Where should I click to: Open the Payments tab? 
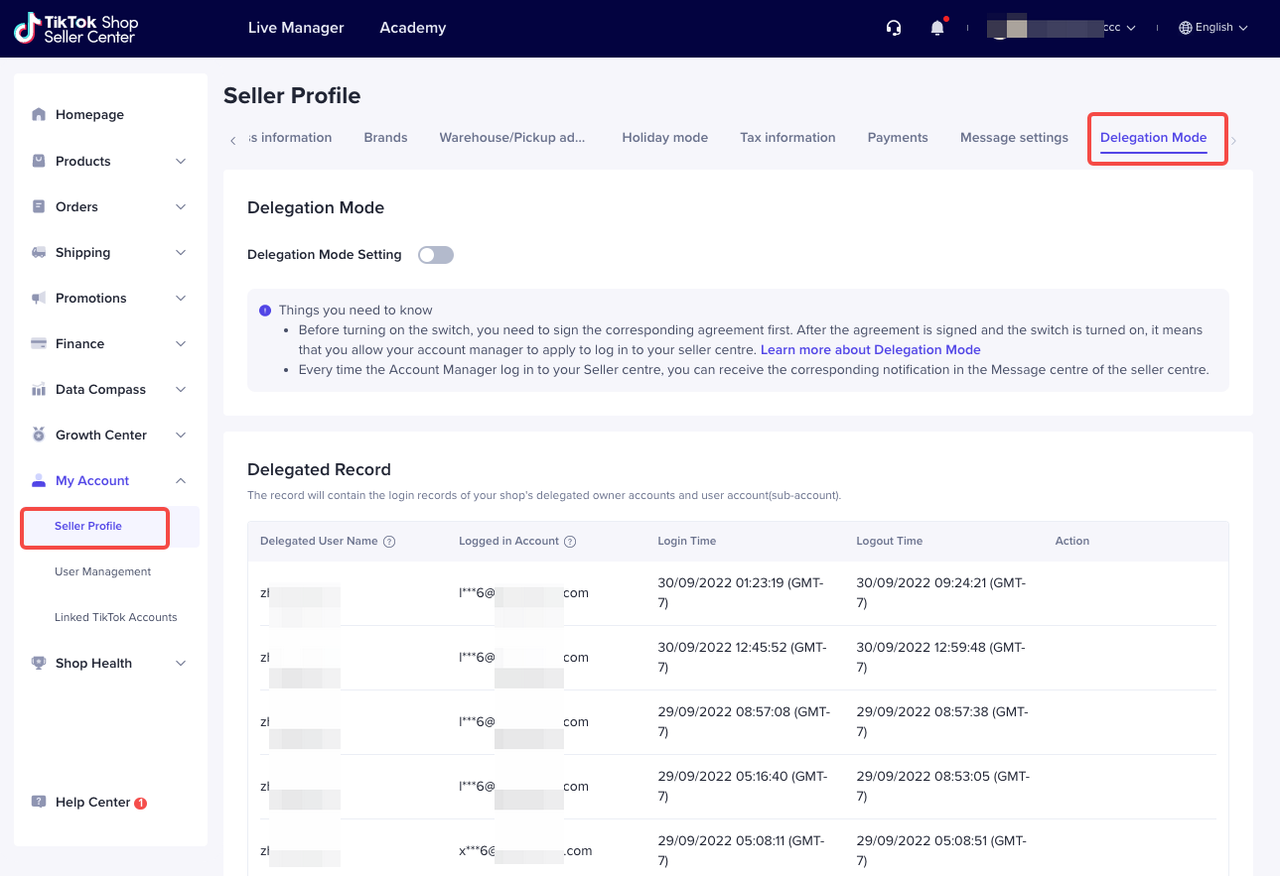897,138
